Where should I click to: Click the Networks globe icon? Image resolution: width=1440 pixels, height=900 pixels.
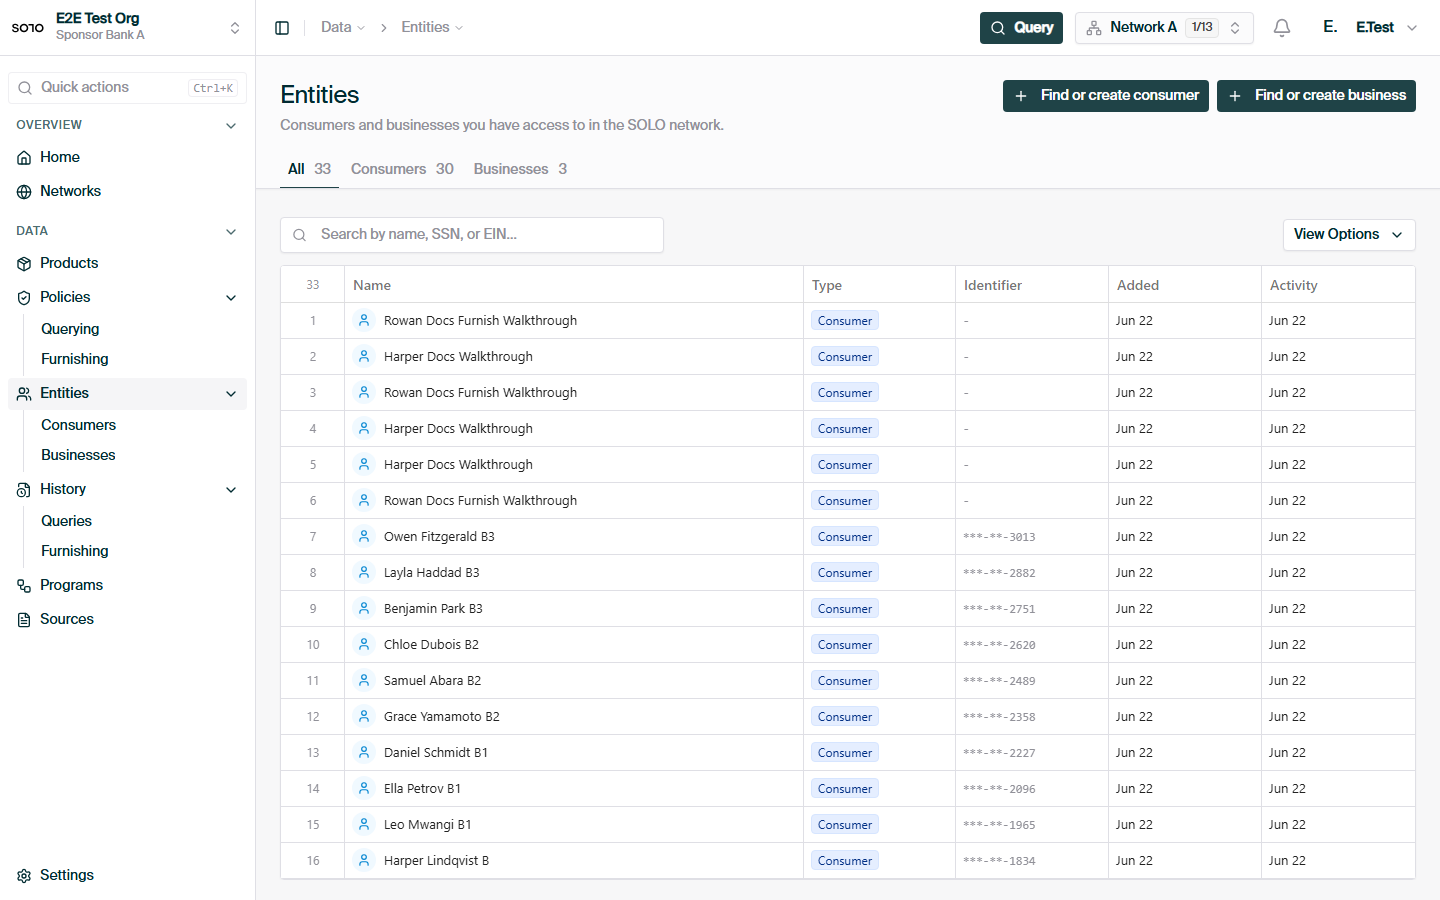[24, 192]
